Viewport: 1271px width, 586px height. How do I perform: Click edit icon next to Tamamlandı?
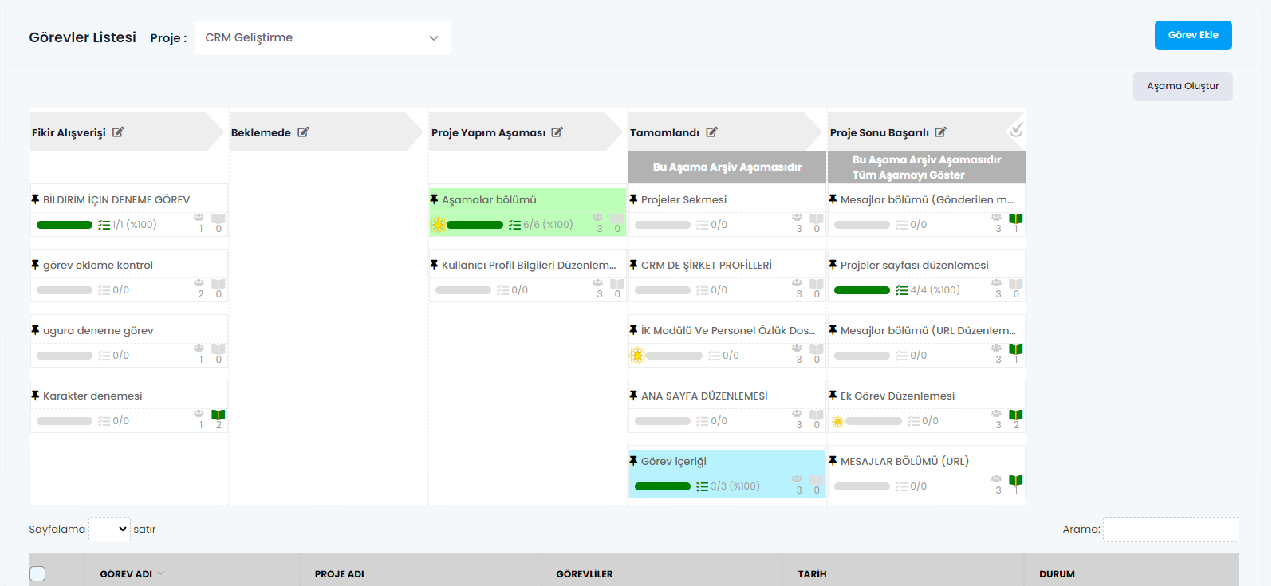pos(712,132)
